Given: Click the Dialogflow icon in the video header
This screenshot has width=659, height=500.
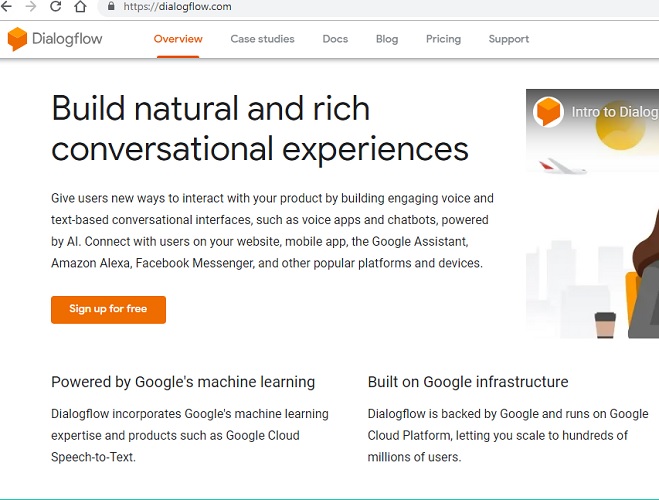Looking at the screenshot, I should 548,112.
